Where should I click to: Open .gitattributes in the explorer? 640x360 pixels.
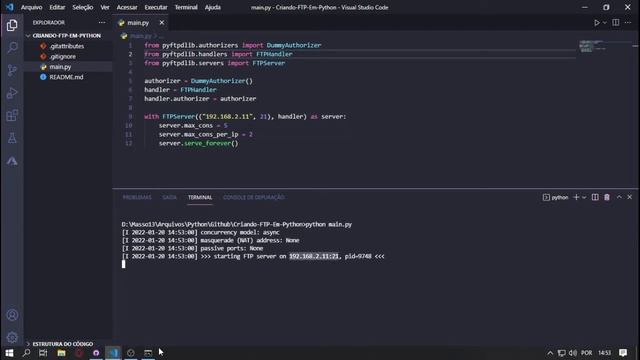coord(67,46)
